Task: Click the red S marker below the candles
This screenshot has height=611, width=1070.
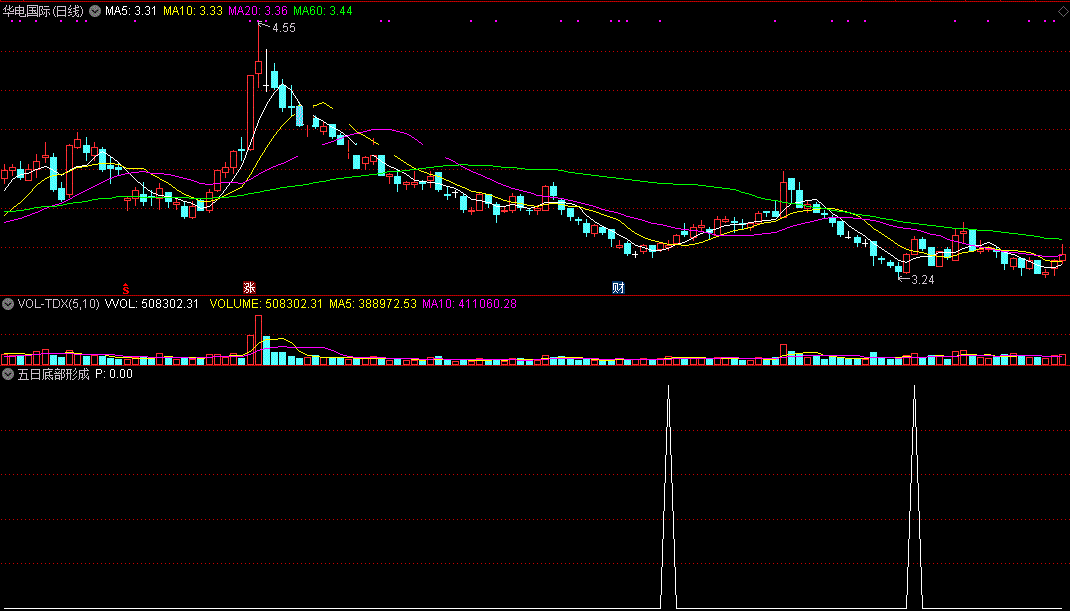Action: [x=126, y=289]
